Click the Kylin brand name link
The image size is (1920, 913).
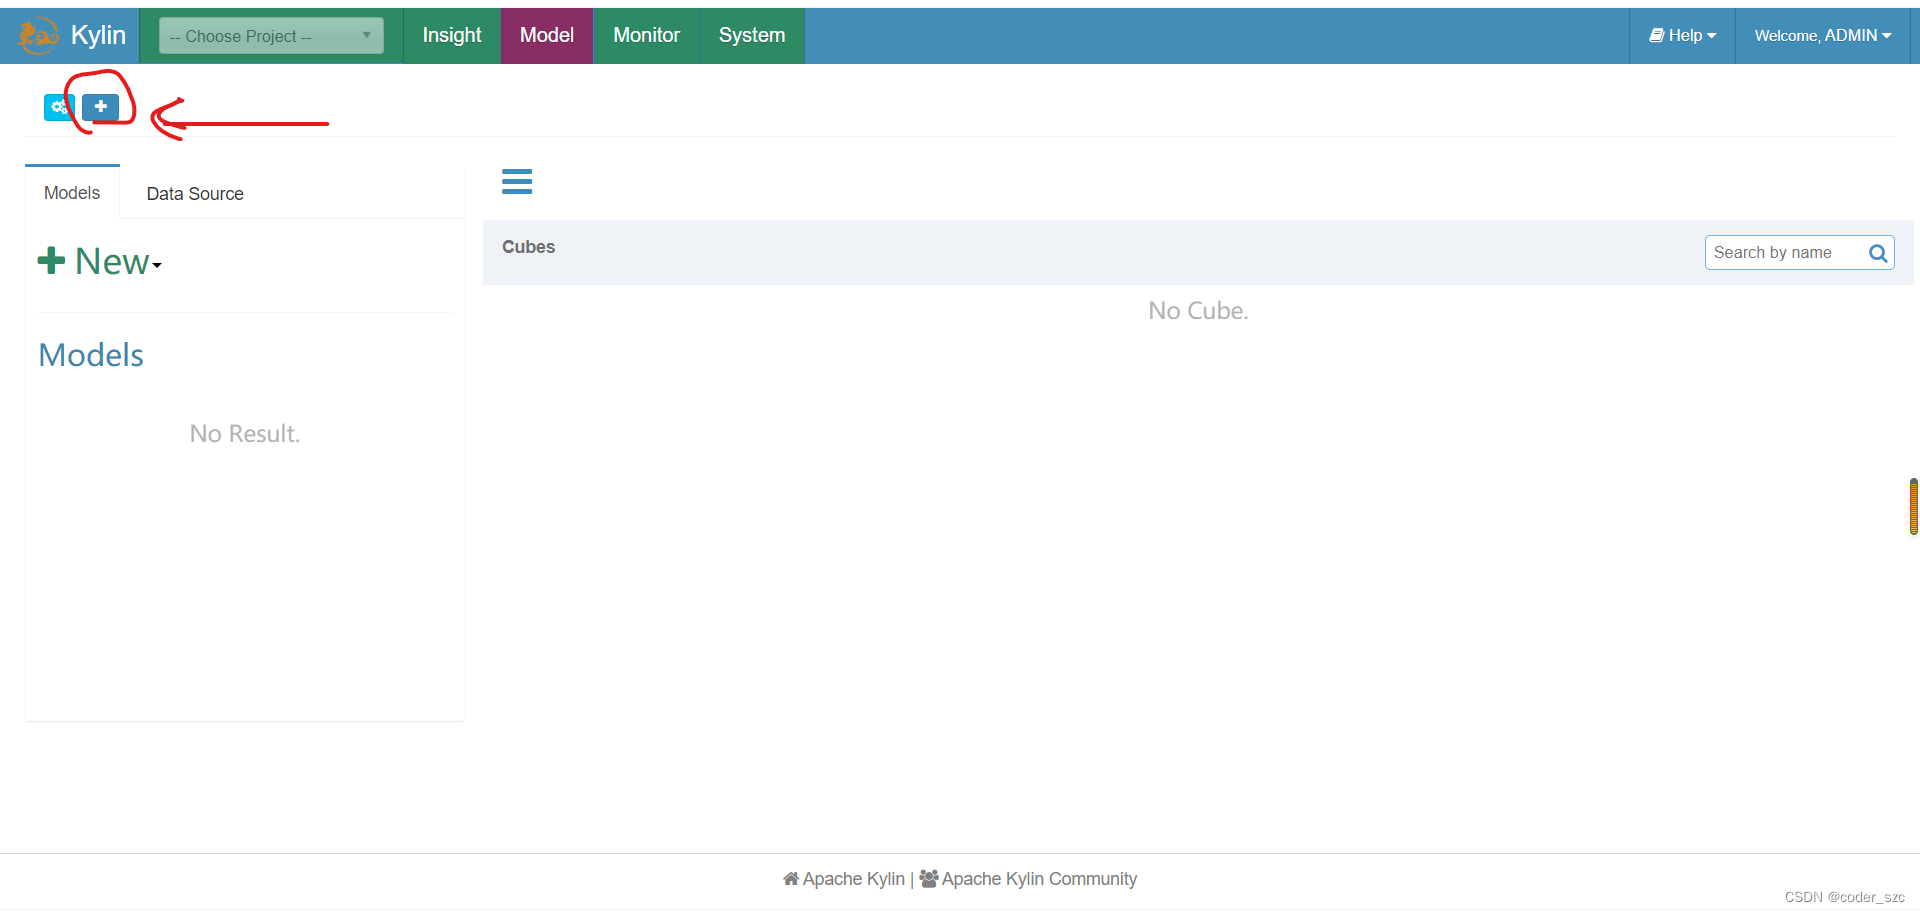(x=98, y=35)
